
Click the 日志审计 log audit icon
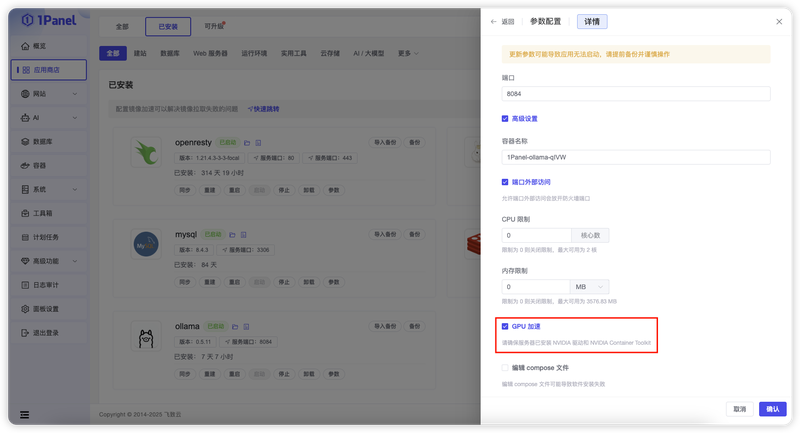pos(25,285)
